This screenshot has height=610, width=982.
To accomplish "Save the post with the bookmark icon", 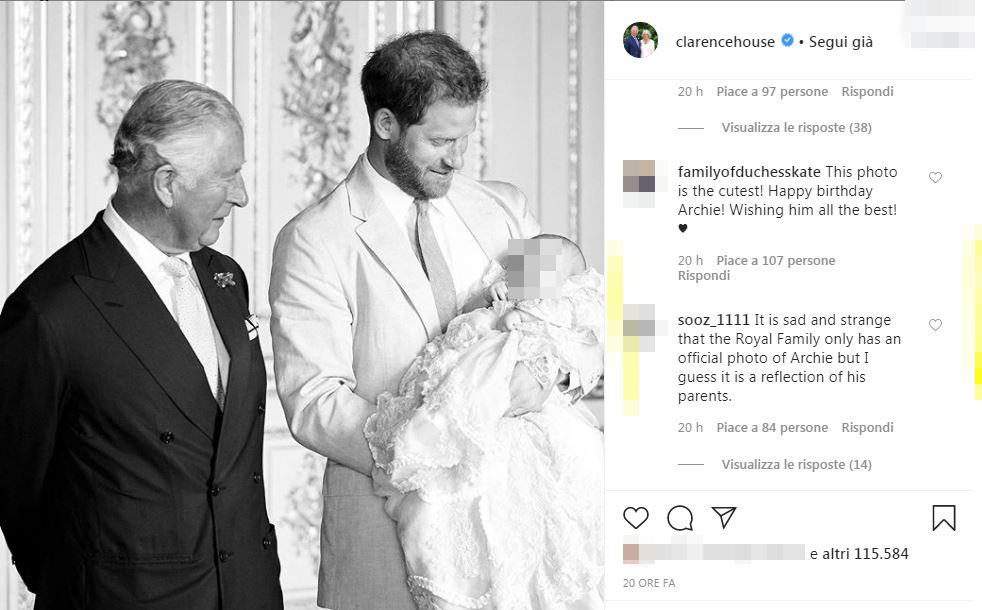I will pyautogui.click(x=943, y=517).
